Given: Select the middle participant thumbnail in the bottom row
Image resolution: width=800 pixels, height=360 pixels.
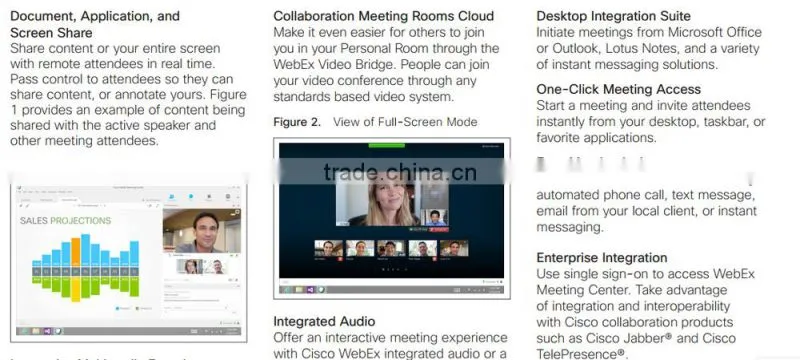Looking at the screenshot, I should (390, 248).
